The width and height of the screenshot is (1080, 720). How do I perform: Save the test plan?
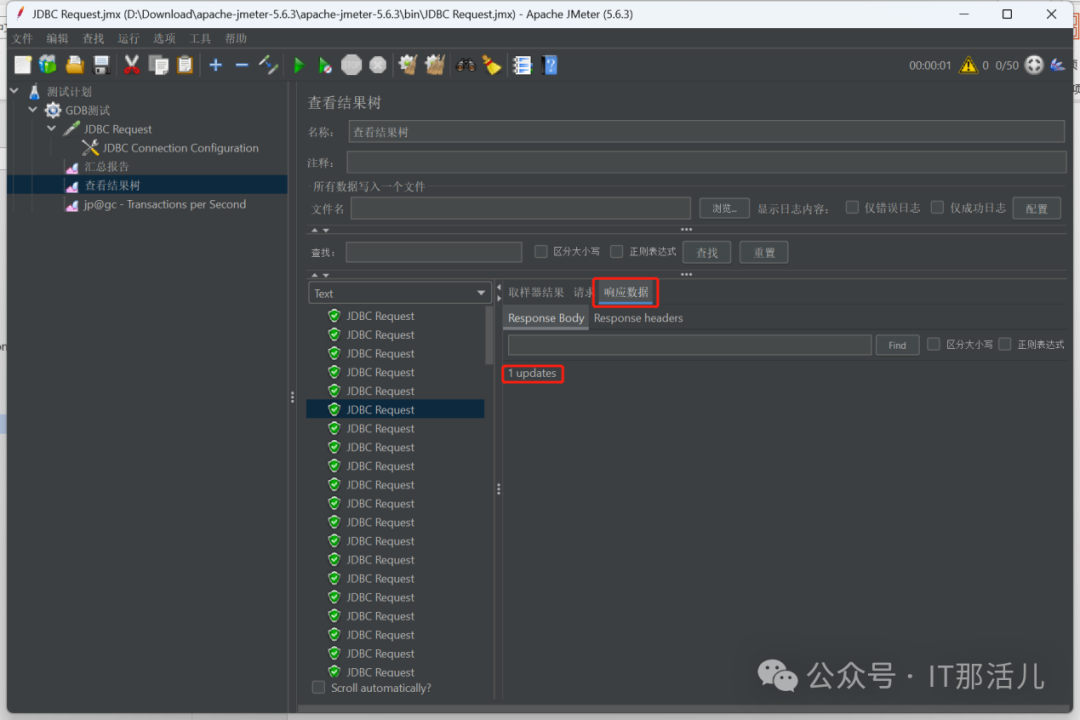[x=101, y=65]
